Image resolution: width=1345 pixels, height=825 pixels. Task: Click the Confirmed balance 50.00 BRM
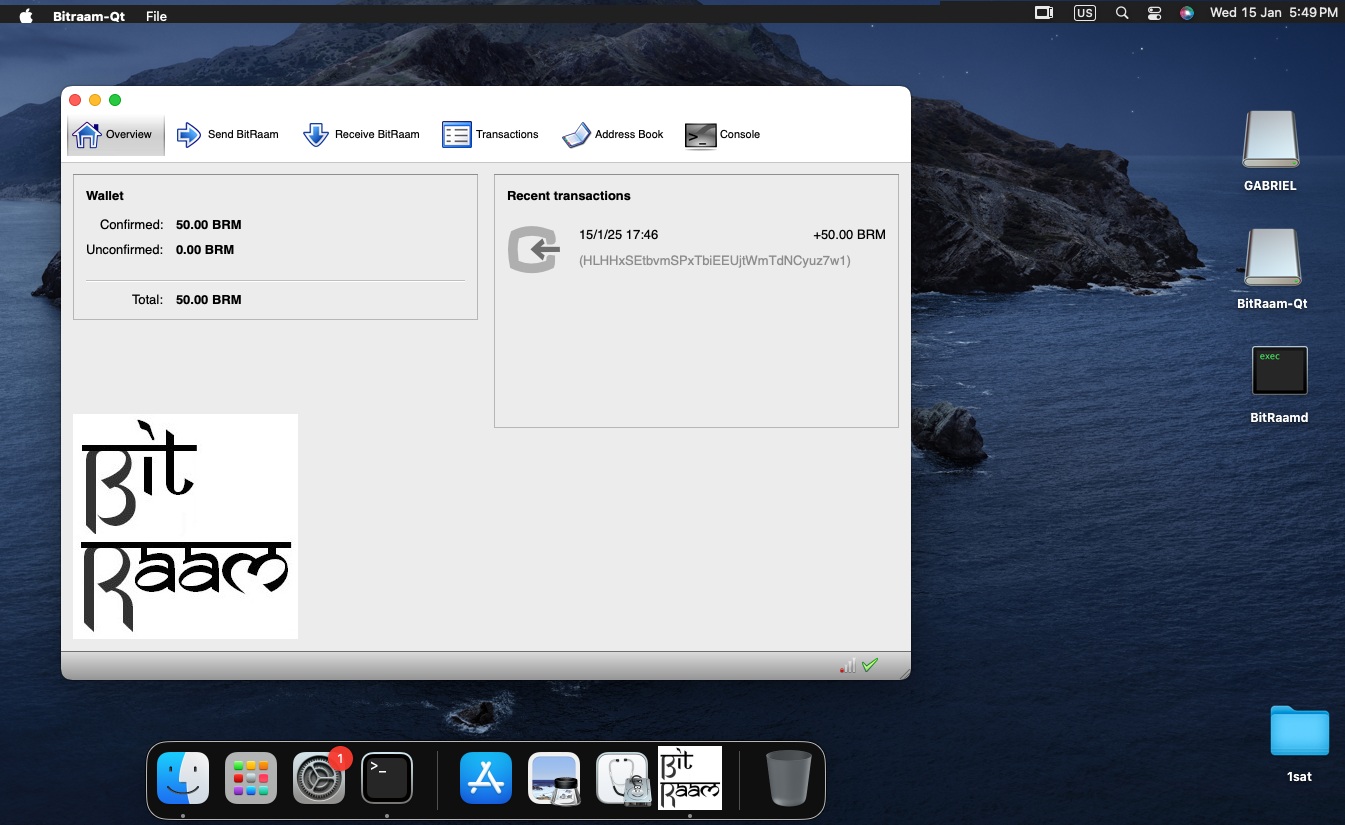coord(208,225)
